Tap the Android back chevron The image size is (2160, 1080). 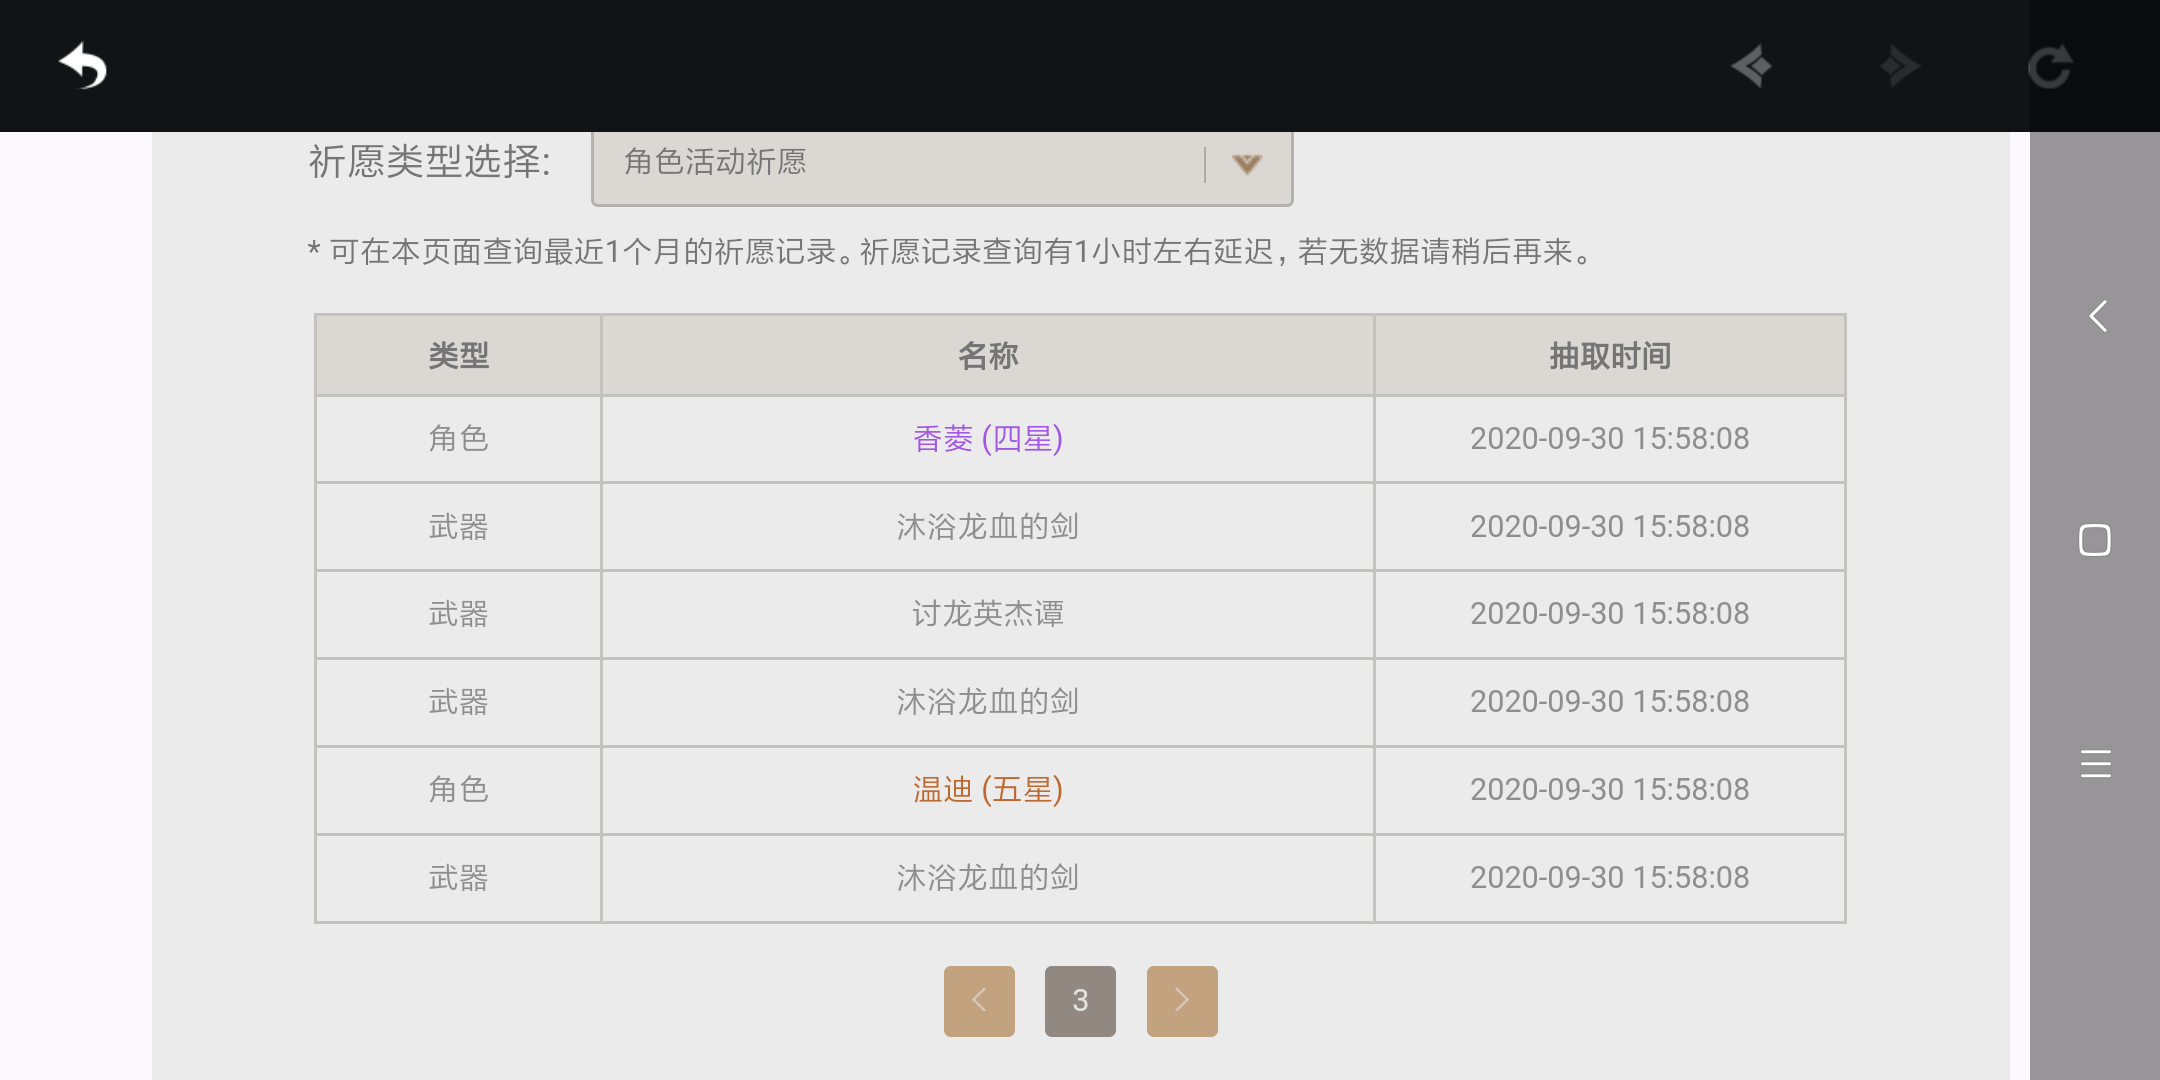[x=2097, y=316]
